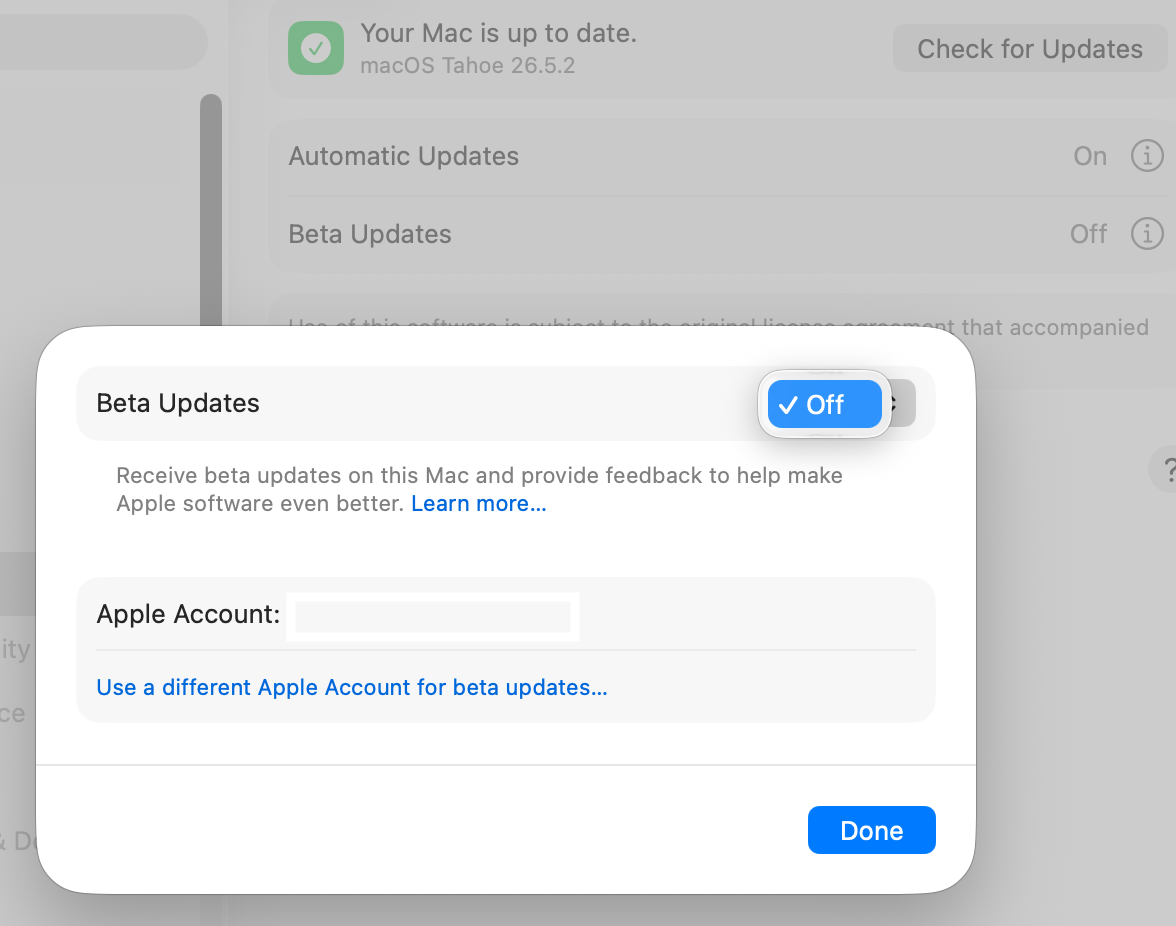Click the green up-to-date checkmark icon
Screen dimensions: 1176x926
coord(316,48)
